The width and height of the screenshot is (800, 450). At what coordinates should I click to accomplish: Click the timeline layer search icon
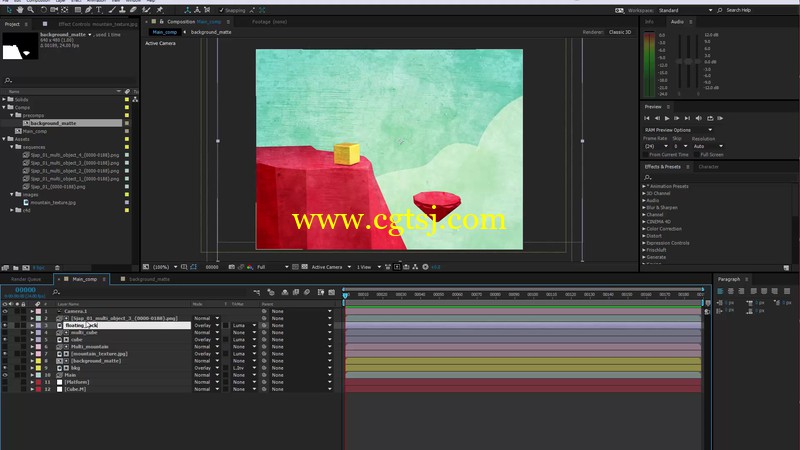point(56,292)
